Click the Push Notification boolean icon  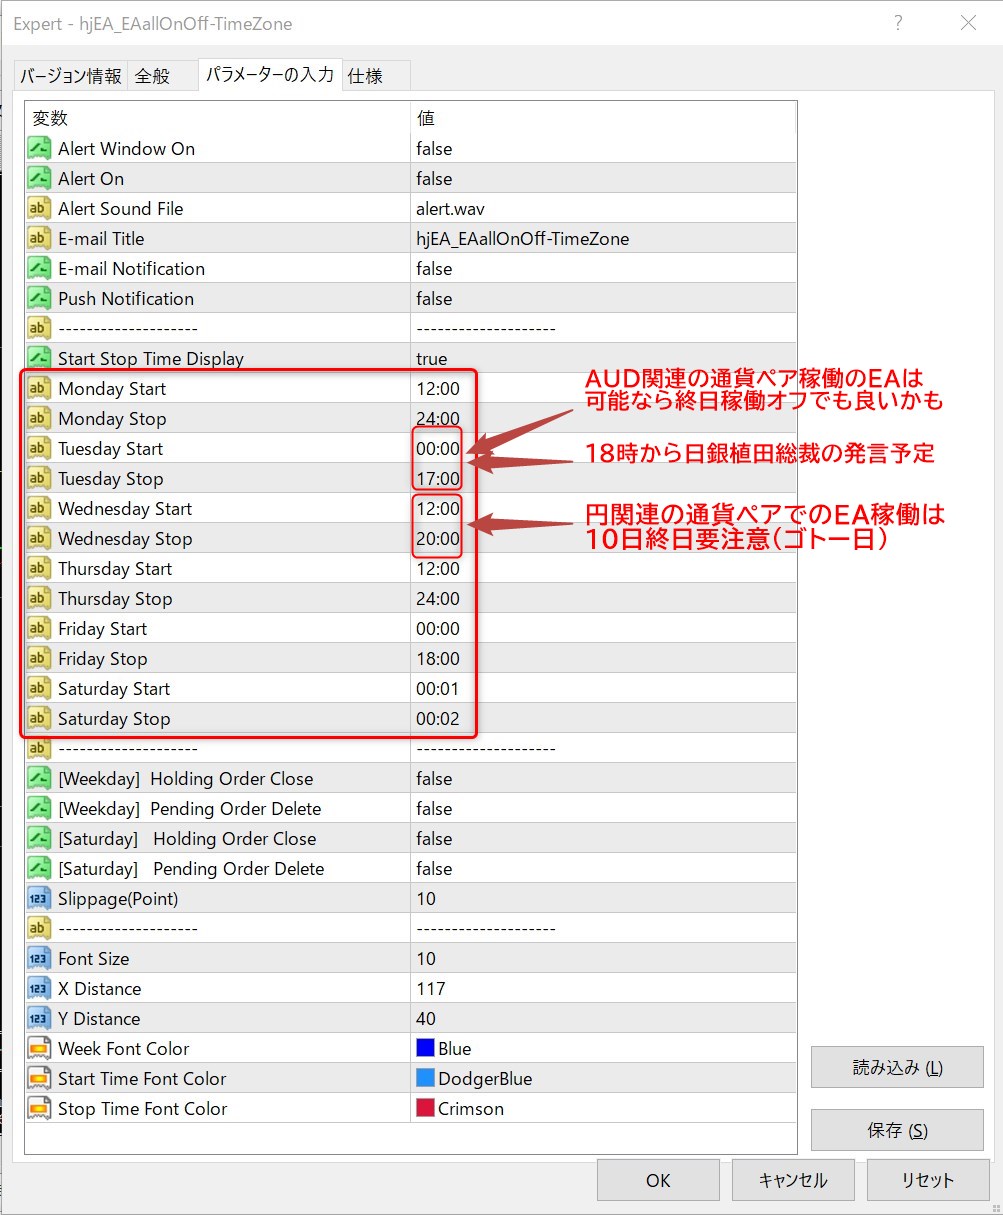(39, 299)
